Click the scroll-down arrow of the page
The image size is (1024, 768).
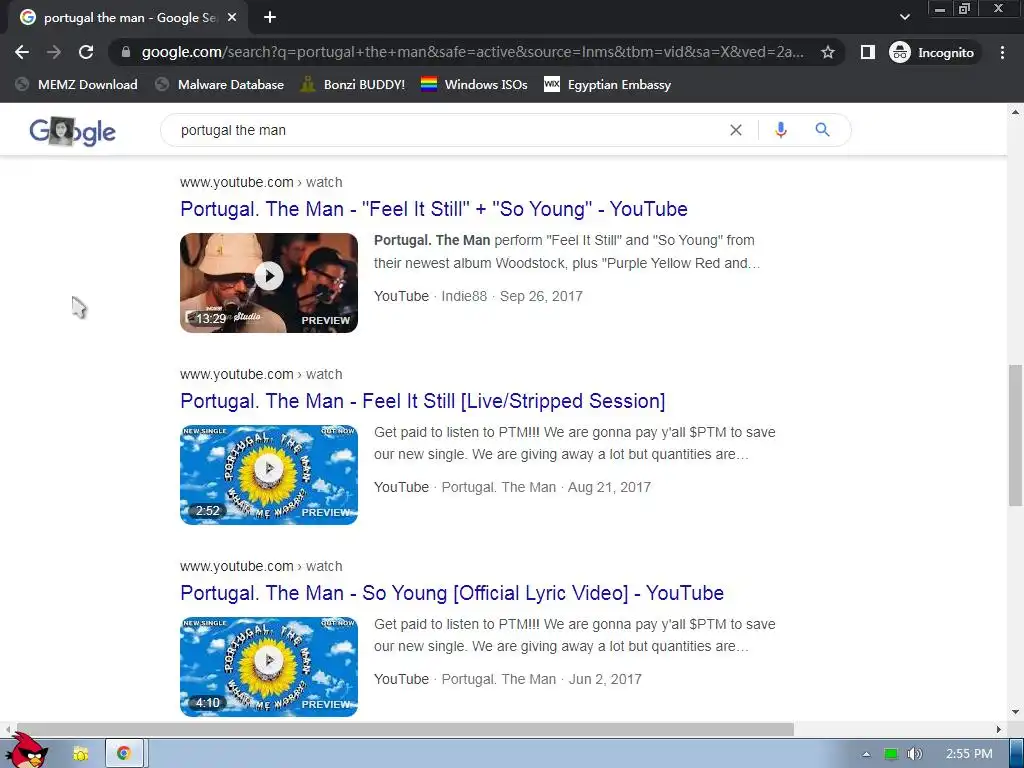(x=1016, y=712)
